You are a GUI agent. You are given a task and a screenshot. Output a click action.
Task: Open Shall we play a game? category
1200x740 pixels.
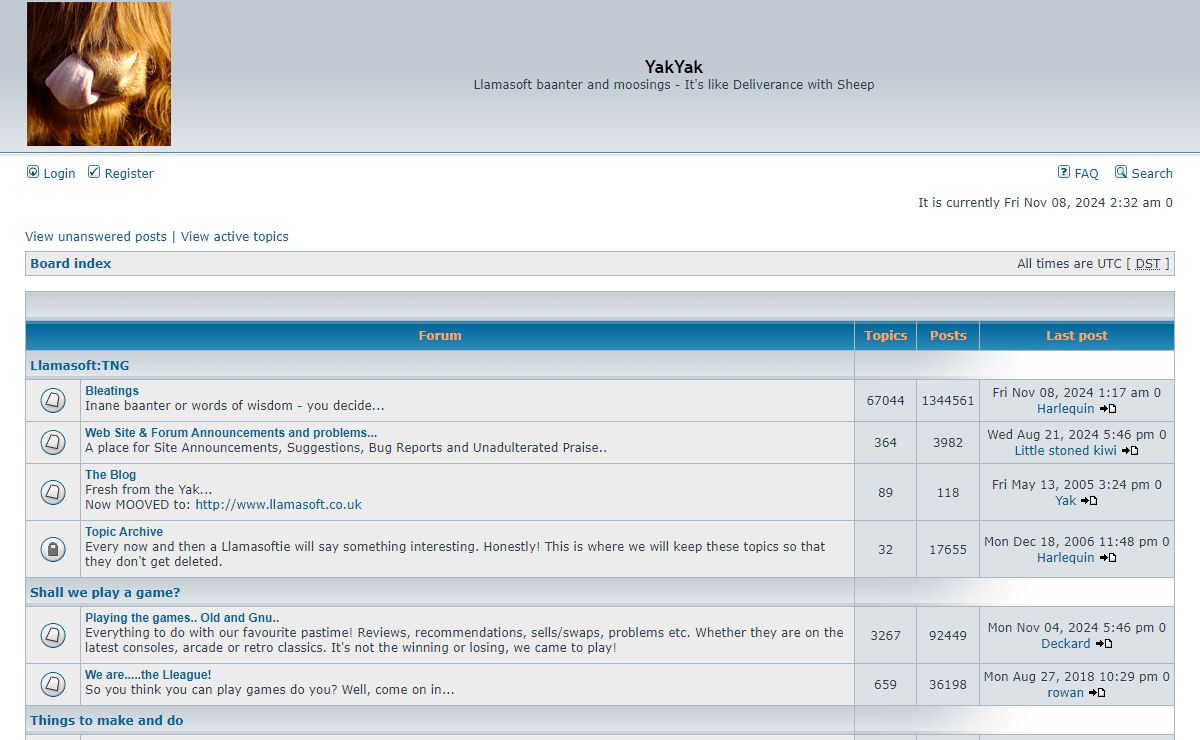(x=105, y=593)
